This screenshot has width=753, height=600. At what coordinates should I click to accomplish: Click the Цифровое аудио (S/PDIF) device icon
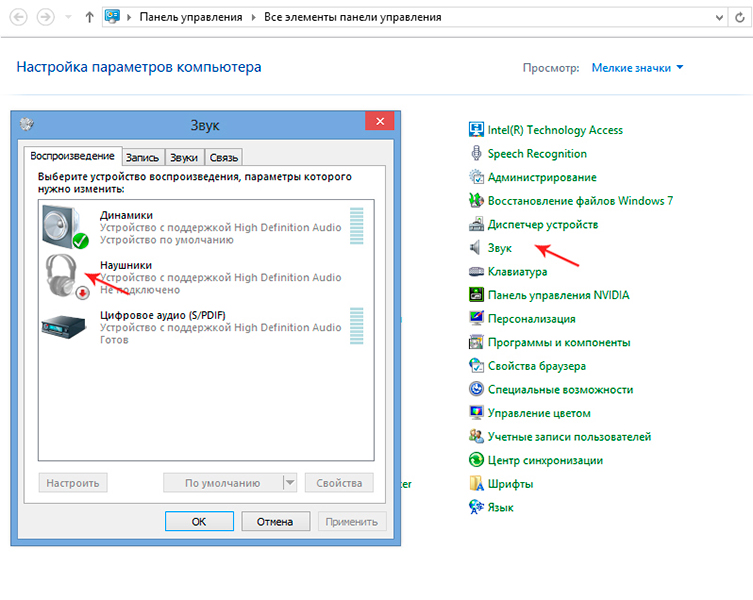pyautogui.click(x=66, y=326)
